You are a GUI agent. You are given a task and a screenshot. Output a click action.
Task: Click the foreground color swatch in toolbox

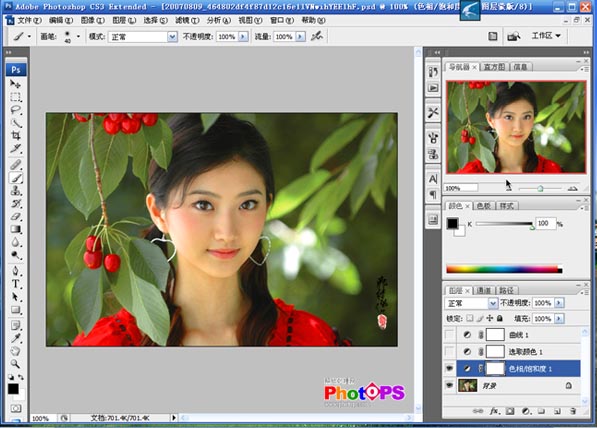13,389
